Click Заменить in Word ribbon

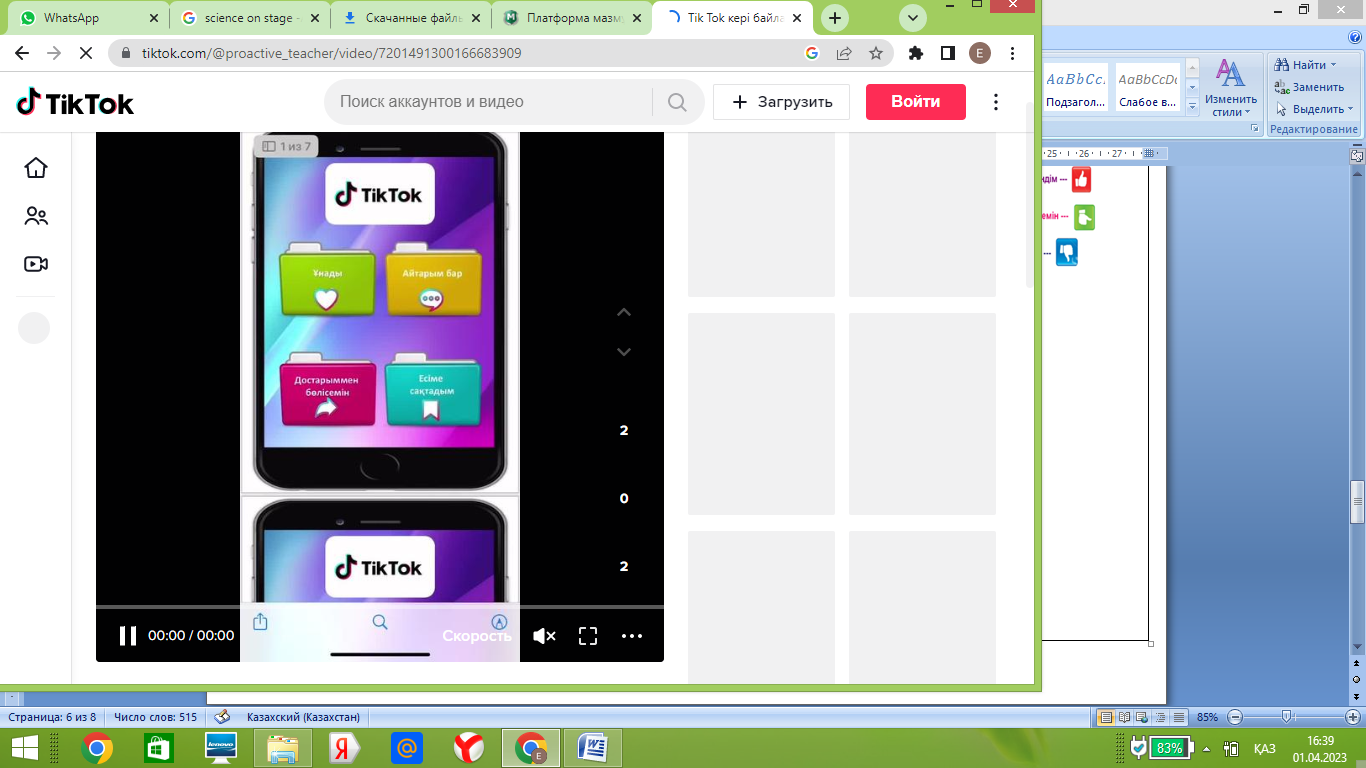click(1310, 87)
